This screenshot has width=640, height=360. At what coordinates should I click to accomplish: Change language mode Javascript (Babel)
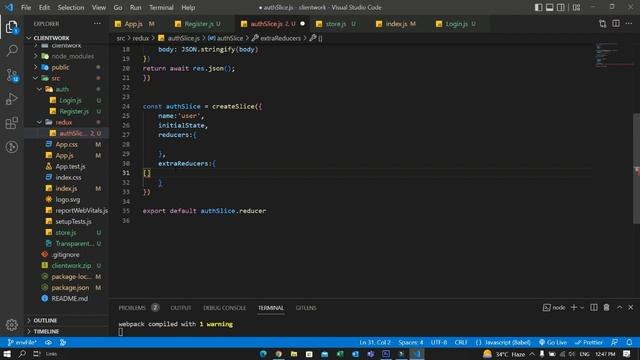503,342
